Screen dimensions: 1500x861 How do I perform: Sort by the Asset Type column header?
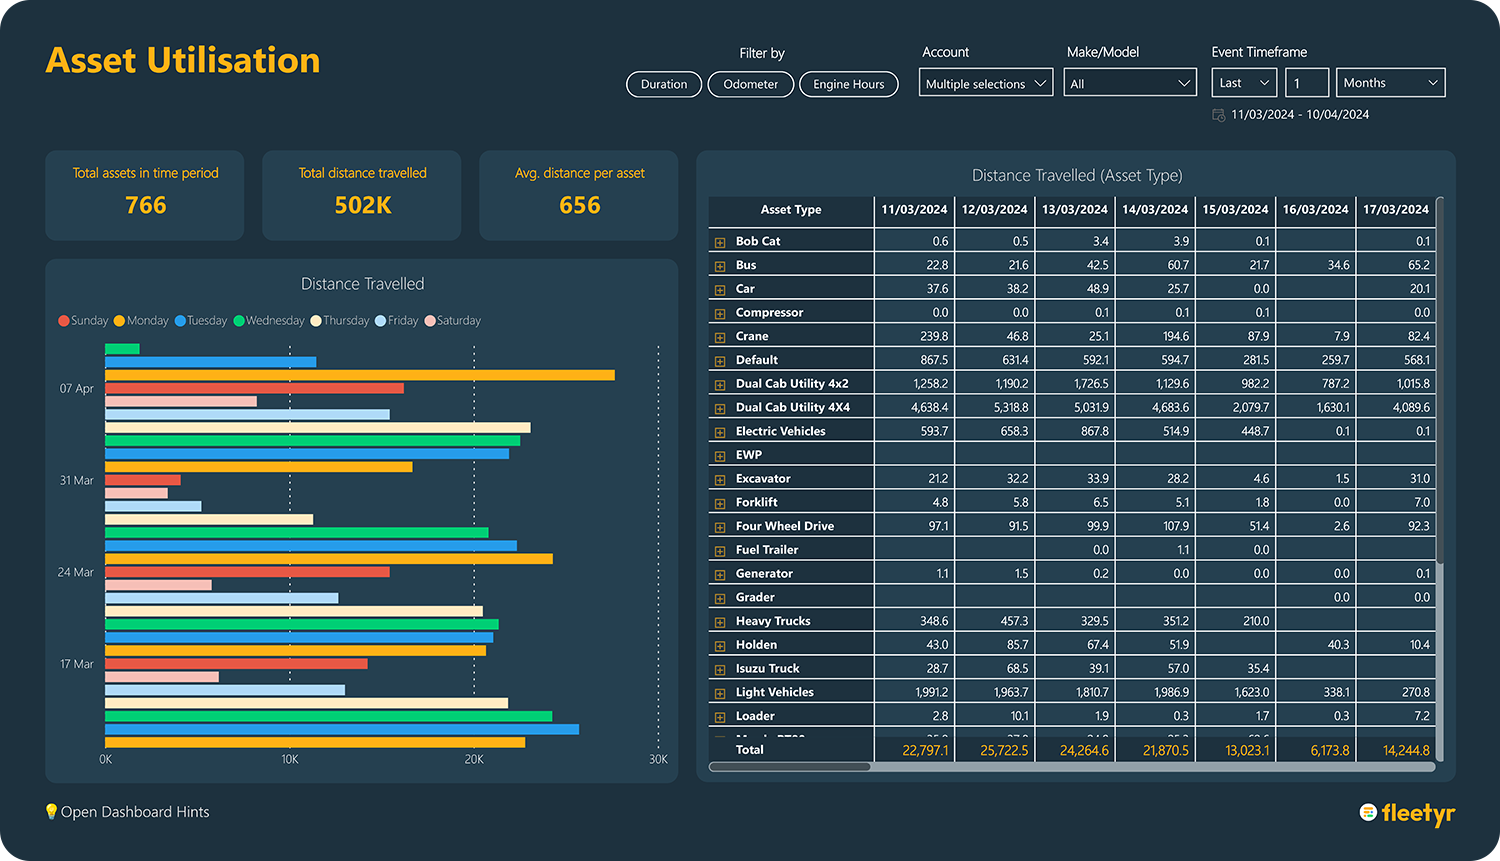tap(790, 210)
